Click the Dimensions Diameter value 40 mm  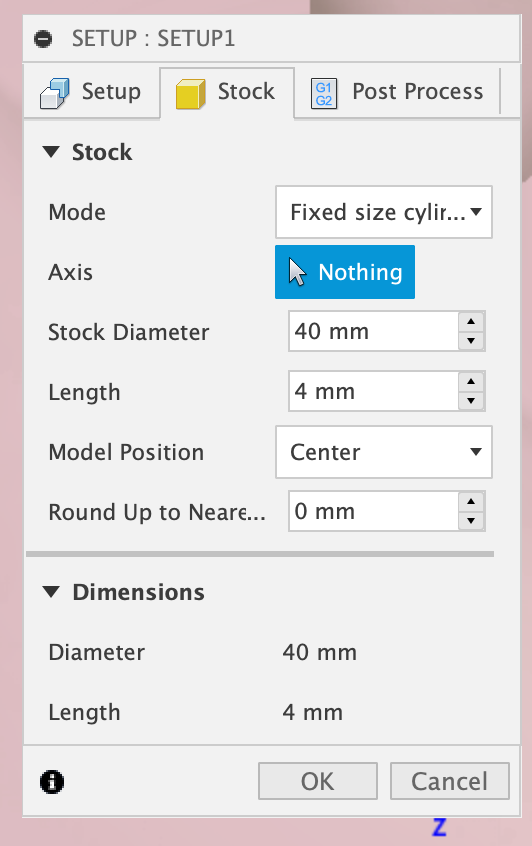(319, 652)
